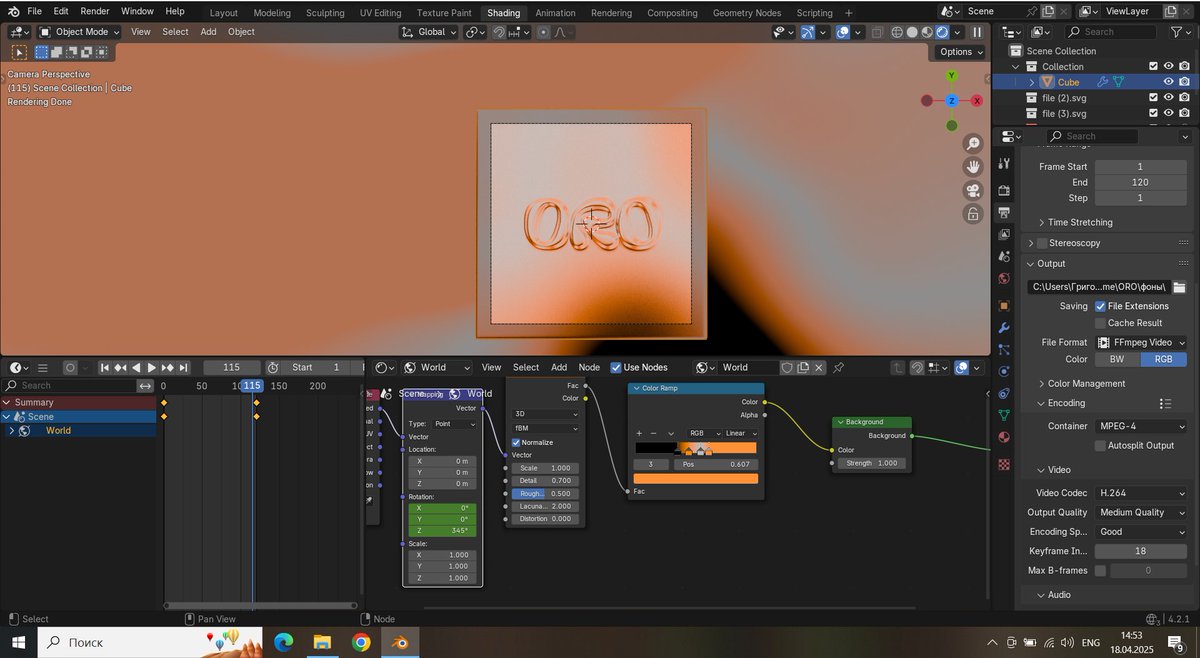
Task: Select solid viewport shading mode
Action: pyautogui.click(x=912, y=32)
